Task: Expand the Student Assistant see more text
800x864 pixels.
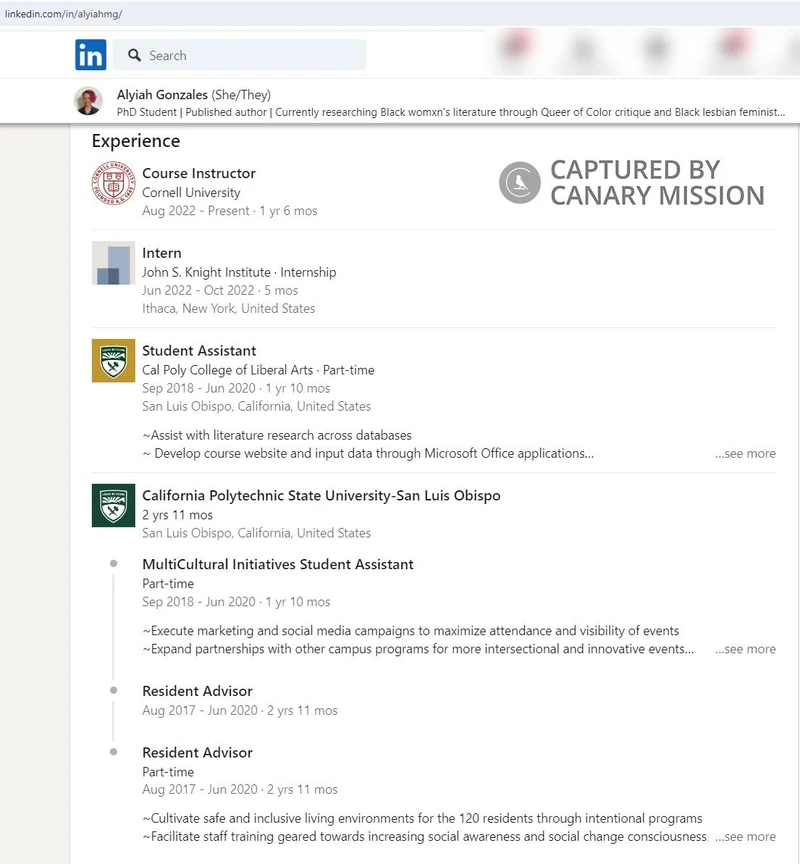Action: click(x=745, y=454)
